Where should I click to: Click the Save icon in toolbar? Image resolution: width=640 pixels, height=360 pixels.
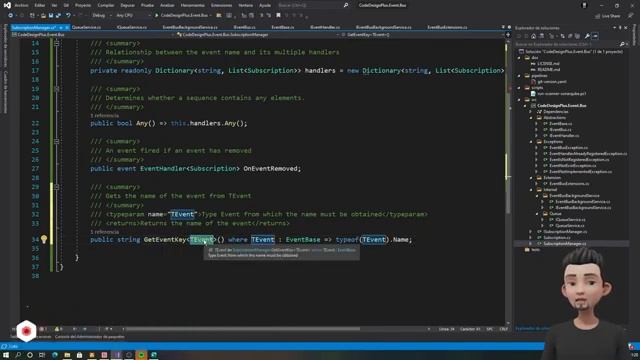[x=51, y=16]
